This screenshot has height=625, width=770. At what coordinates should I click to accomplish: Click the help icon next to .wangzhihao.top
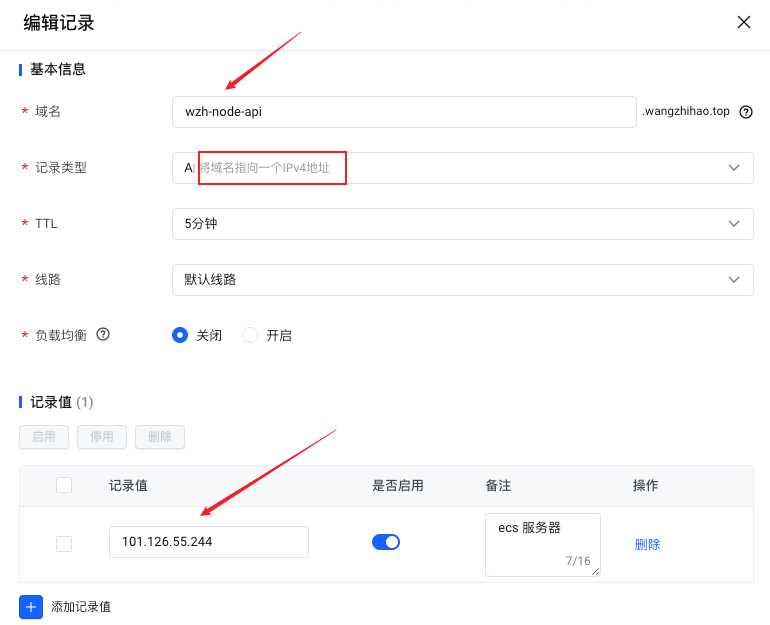click(x=745, y=112)
